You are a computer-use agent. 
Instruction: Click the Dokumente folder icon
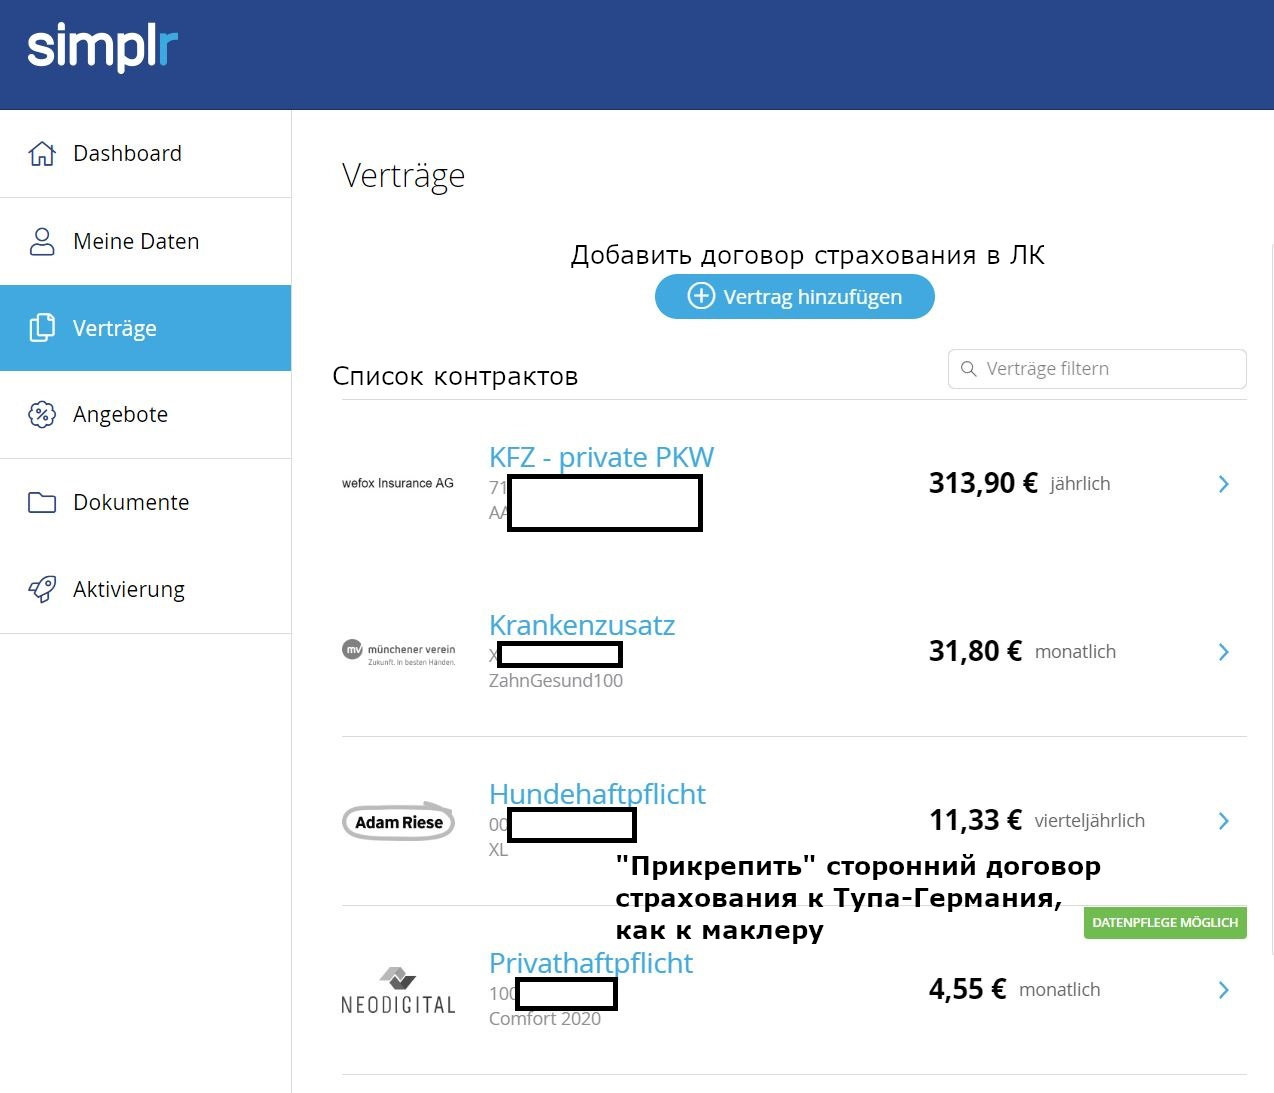tap(42, 502)
